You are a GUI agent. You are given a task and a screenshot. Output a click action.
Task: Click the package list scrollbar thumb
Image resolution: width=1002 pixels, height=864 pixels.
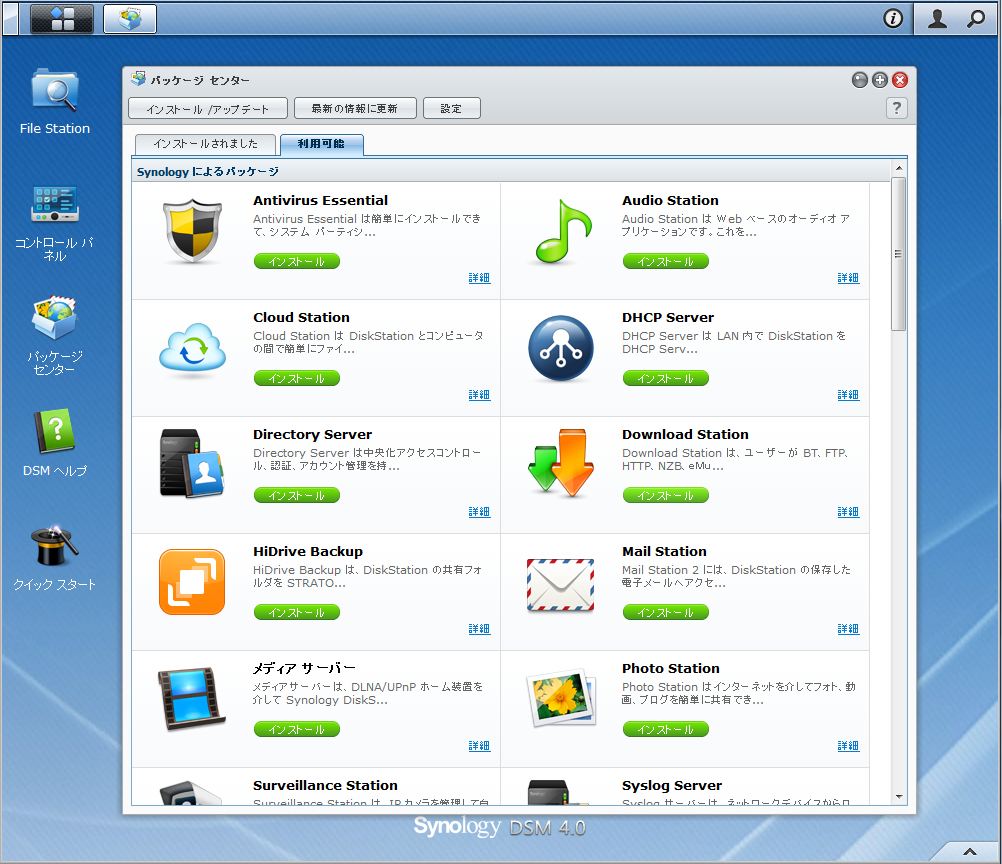[898, 254]
